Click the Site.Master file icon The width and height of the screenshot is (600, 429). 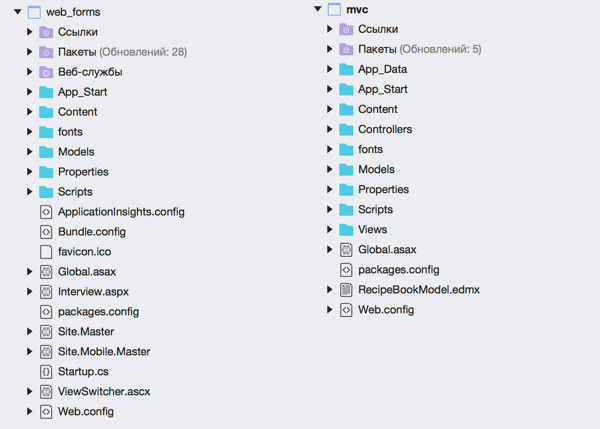coord(46,332)
